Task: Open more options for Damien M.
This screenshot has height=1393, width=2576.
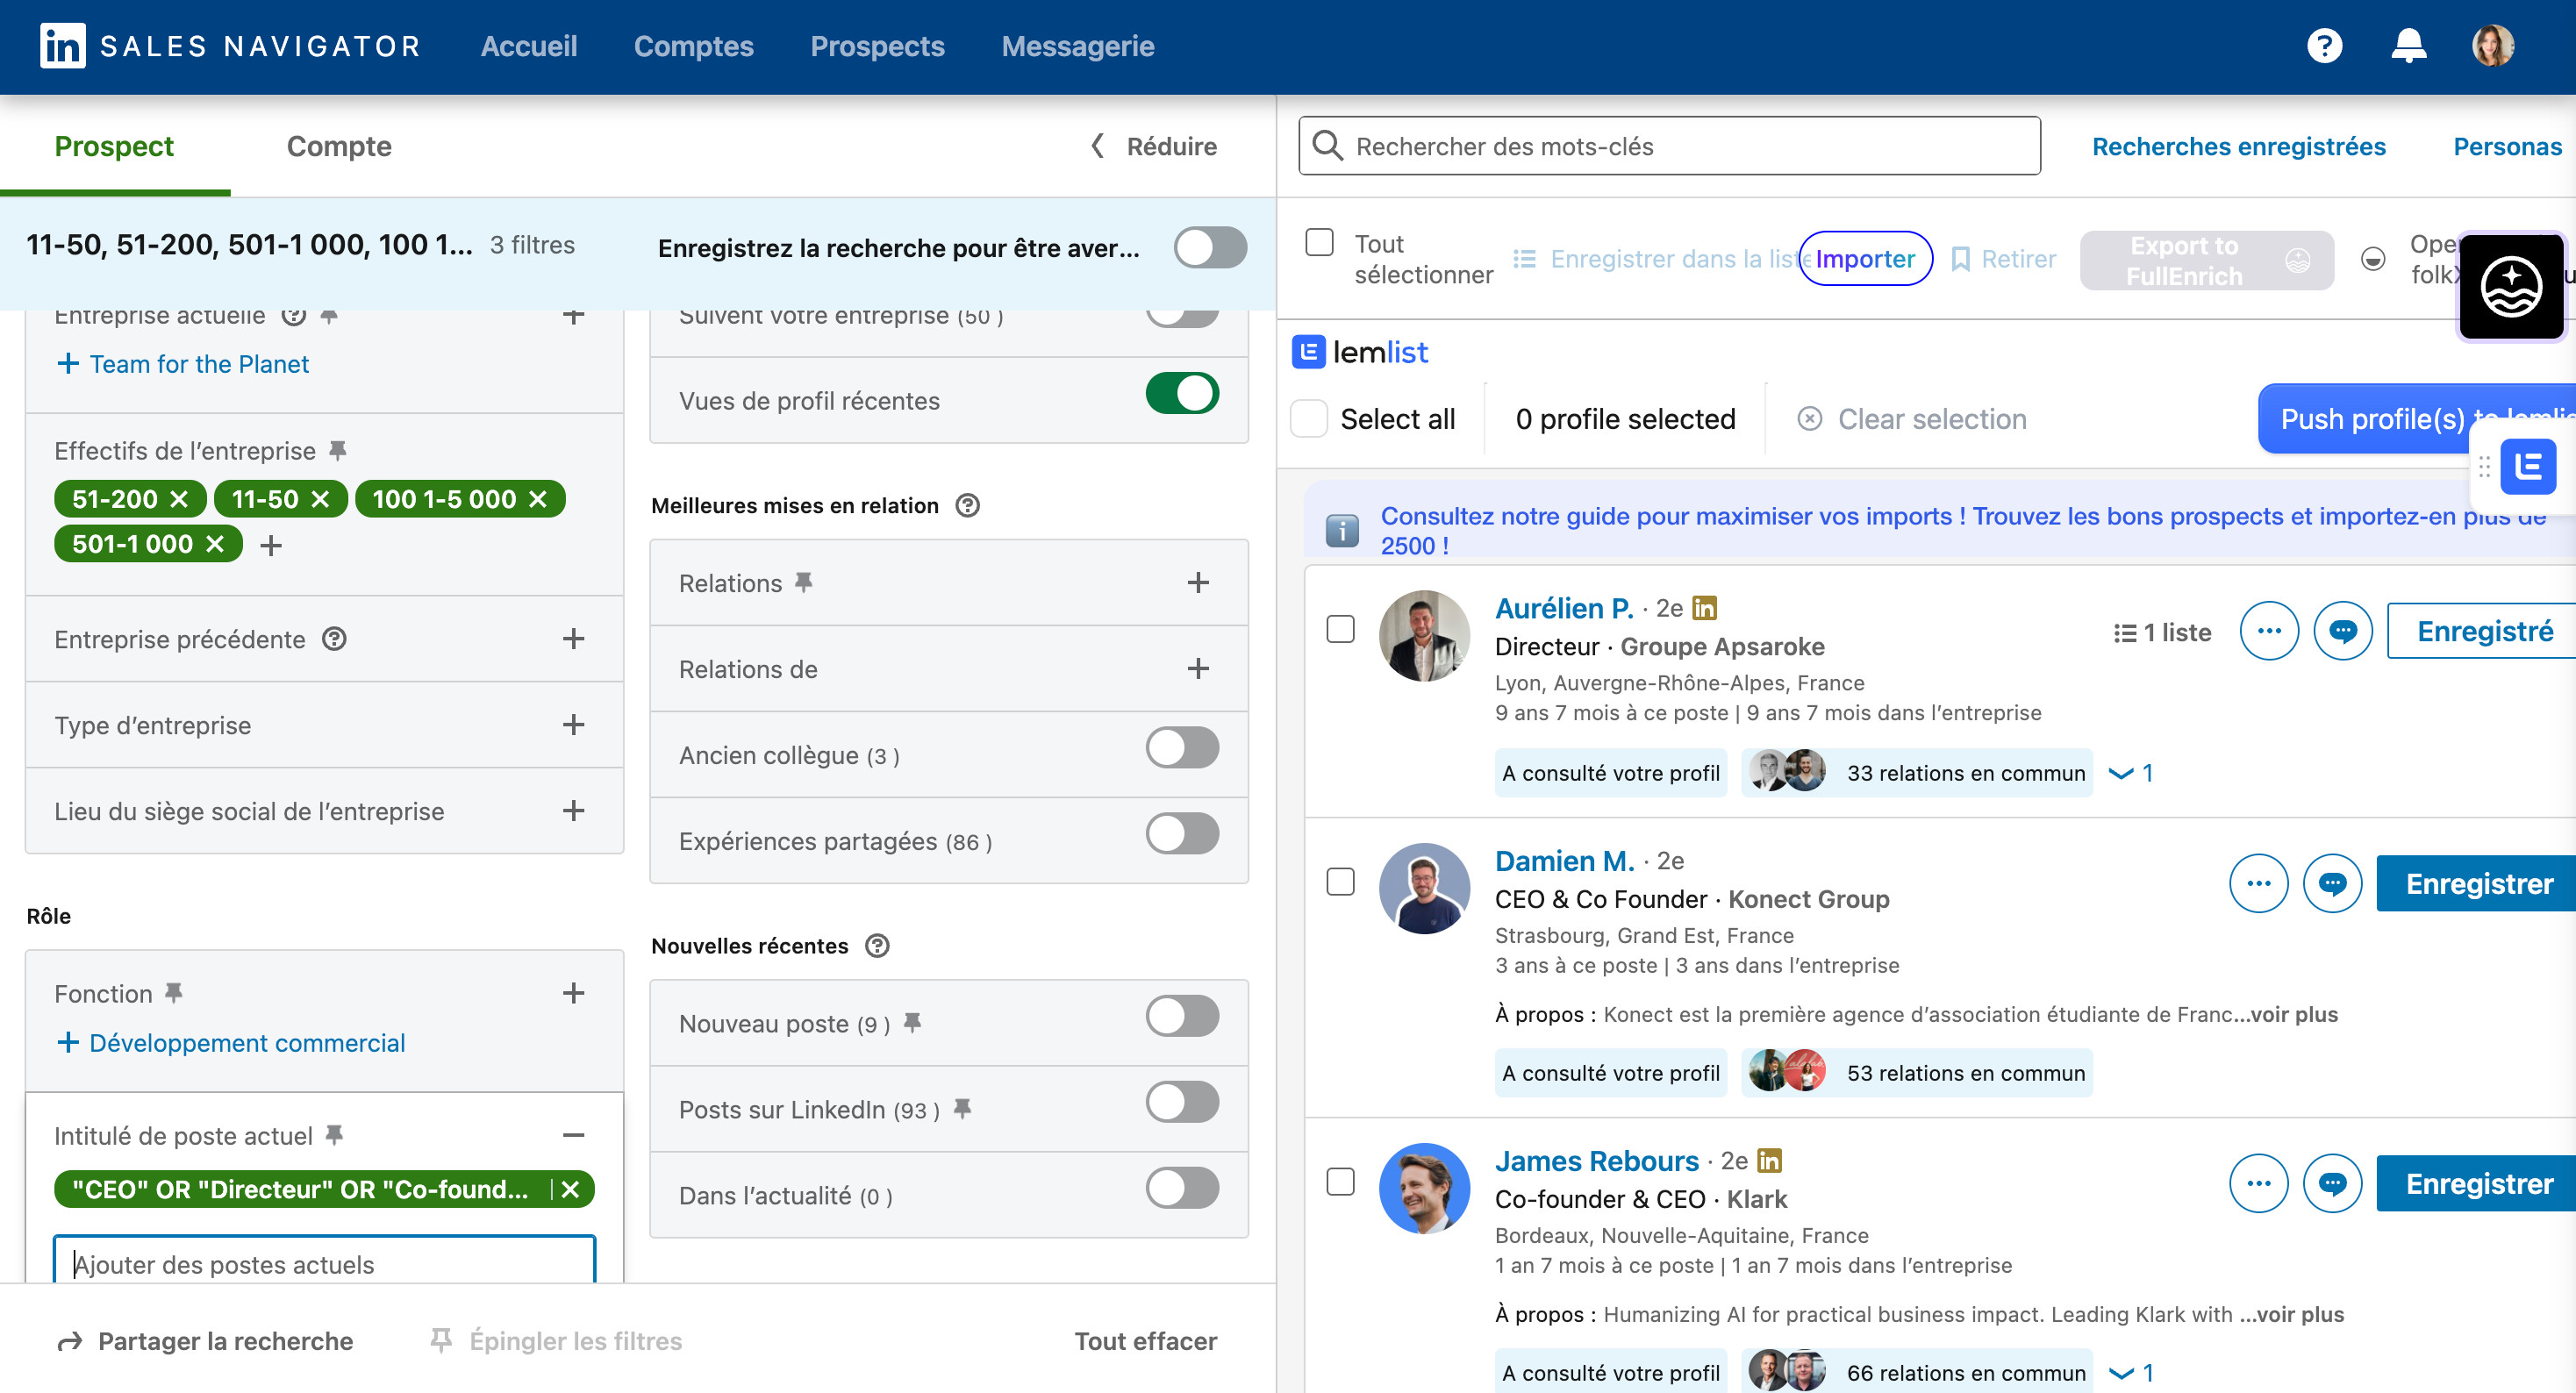Action: (x=2258, y=884)
